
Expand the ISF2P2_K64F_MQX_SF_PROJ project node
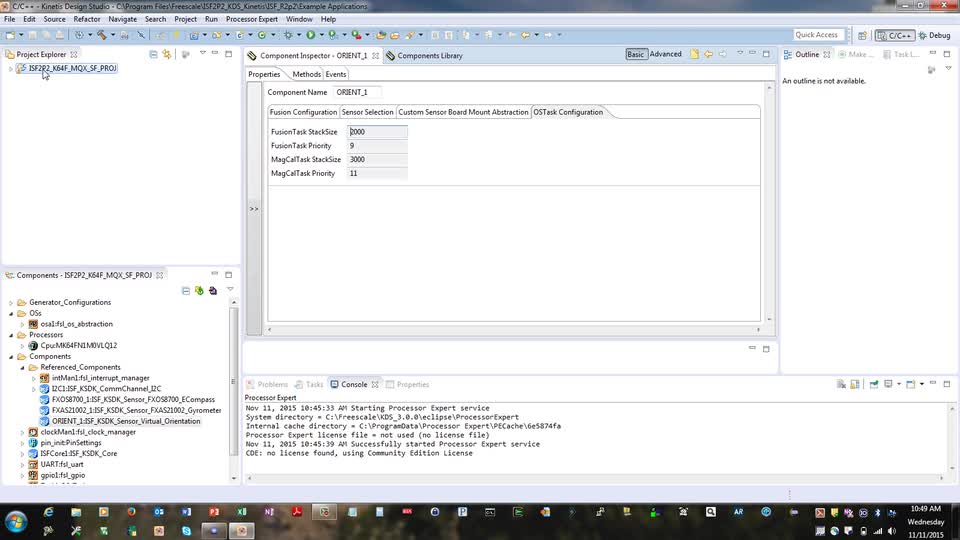tap(10, 69)
